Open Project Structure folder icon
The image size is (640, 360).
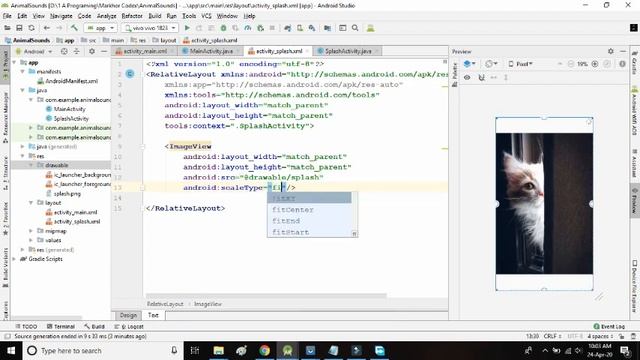coord(327,28)
